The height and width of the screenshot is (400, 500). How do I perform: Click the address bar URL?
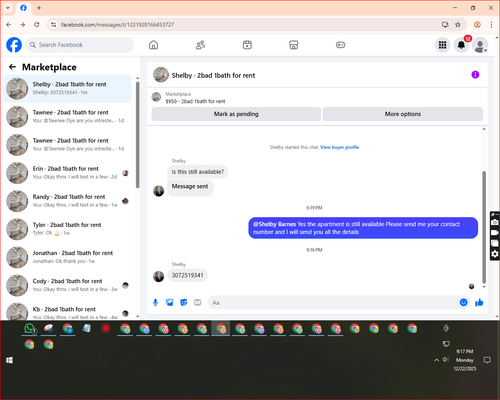point(117,24)
